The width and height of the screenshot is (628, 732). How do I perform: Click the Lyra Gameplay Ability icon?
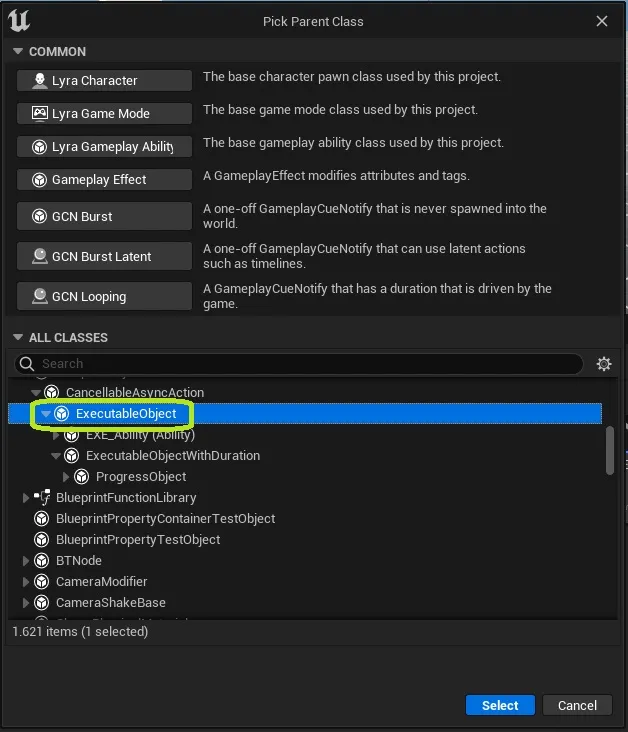coord(40,147)
